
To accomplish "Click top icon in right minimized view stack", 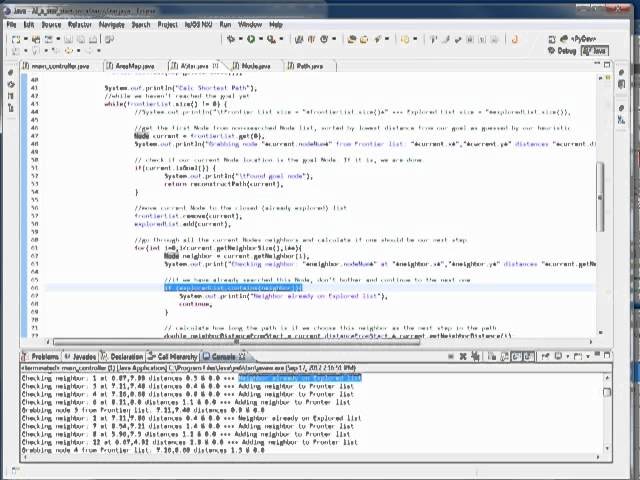I will pos(622,73).
